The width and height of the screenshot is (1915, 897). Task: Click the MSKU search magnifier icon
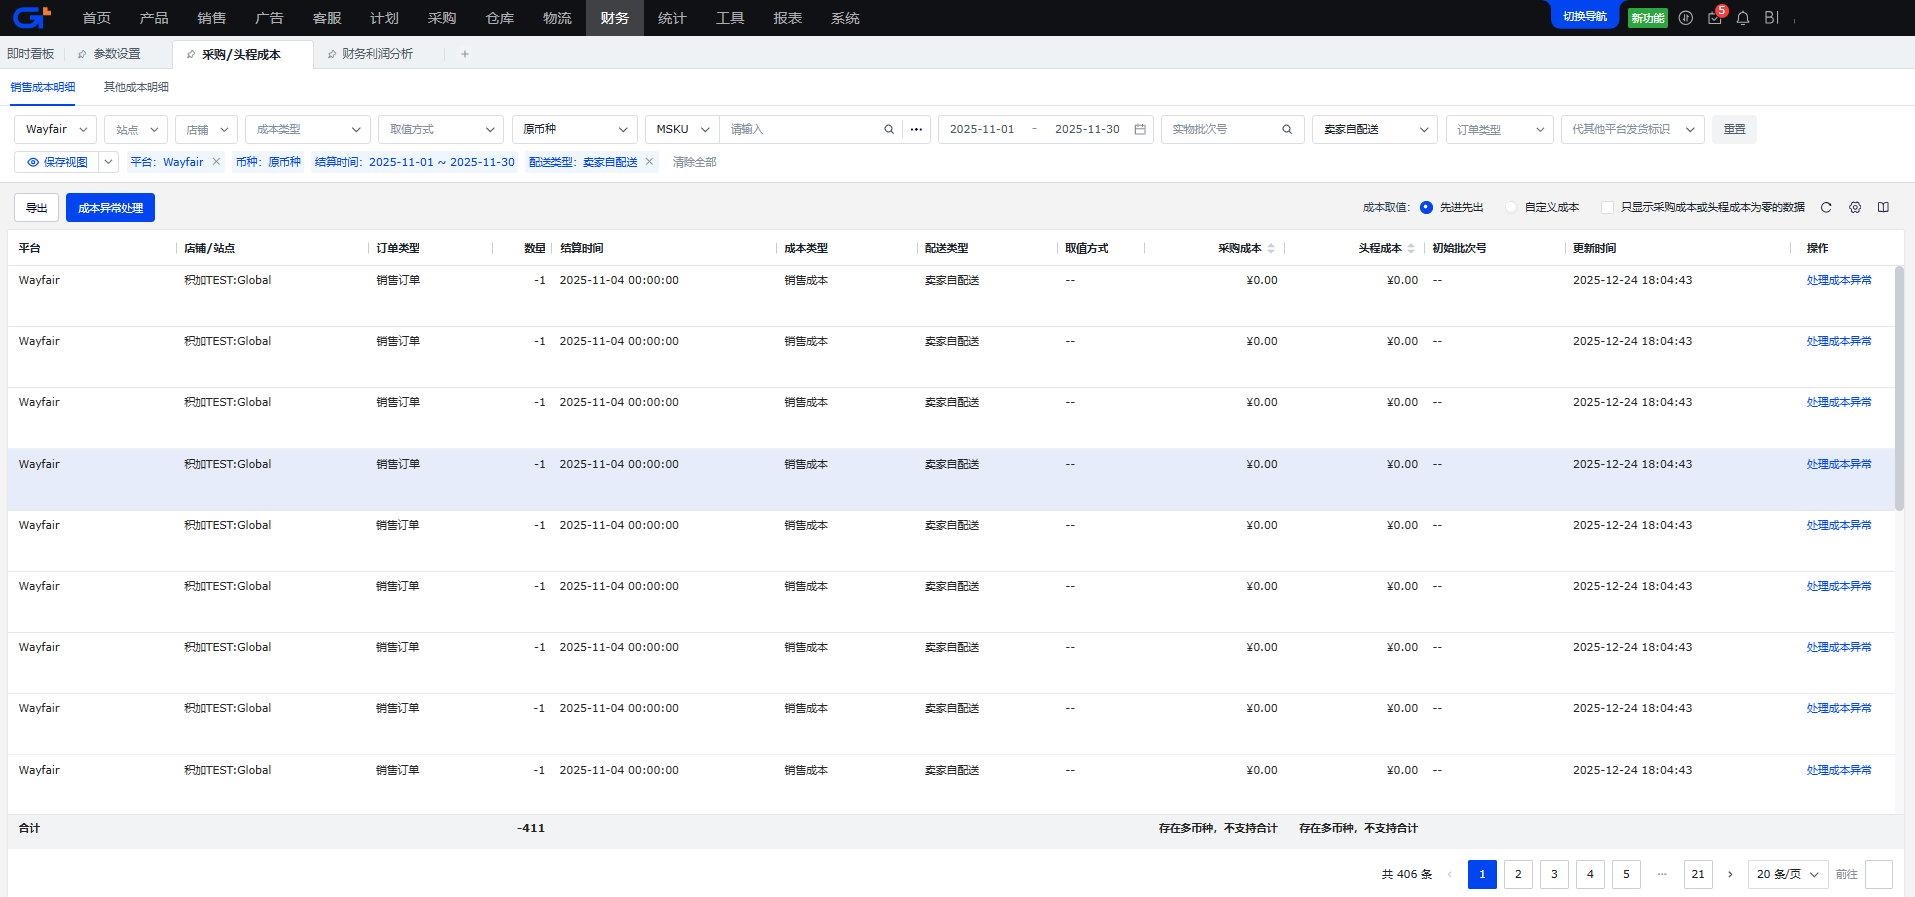pyautogui.click(x=889, y=130)
